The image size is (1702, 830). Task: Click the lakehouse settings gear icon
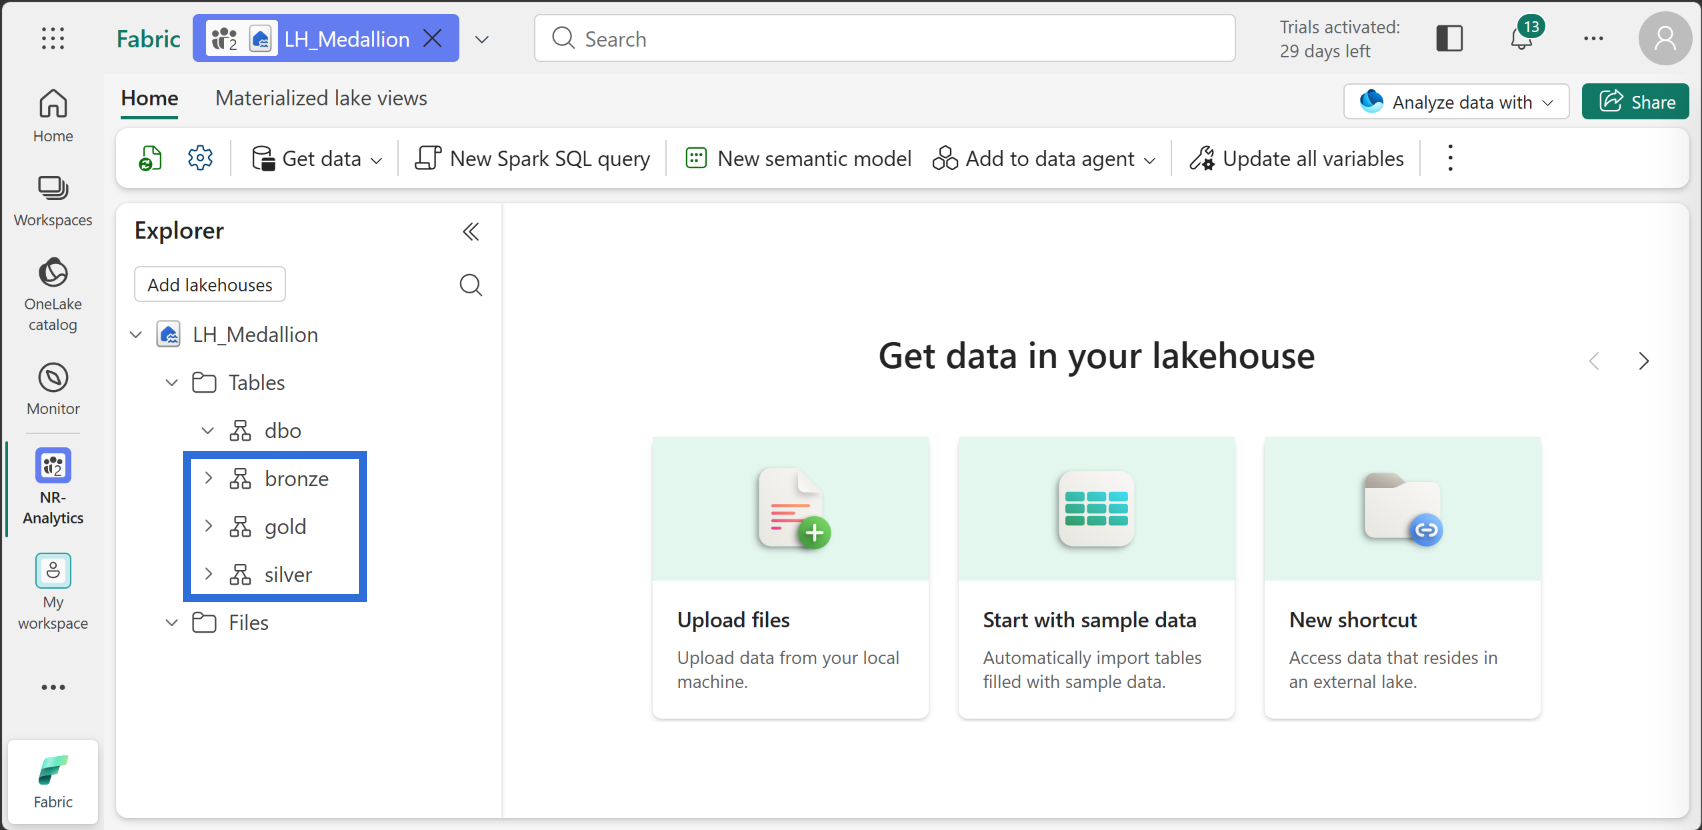[201, 158]
